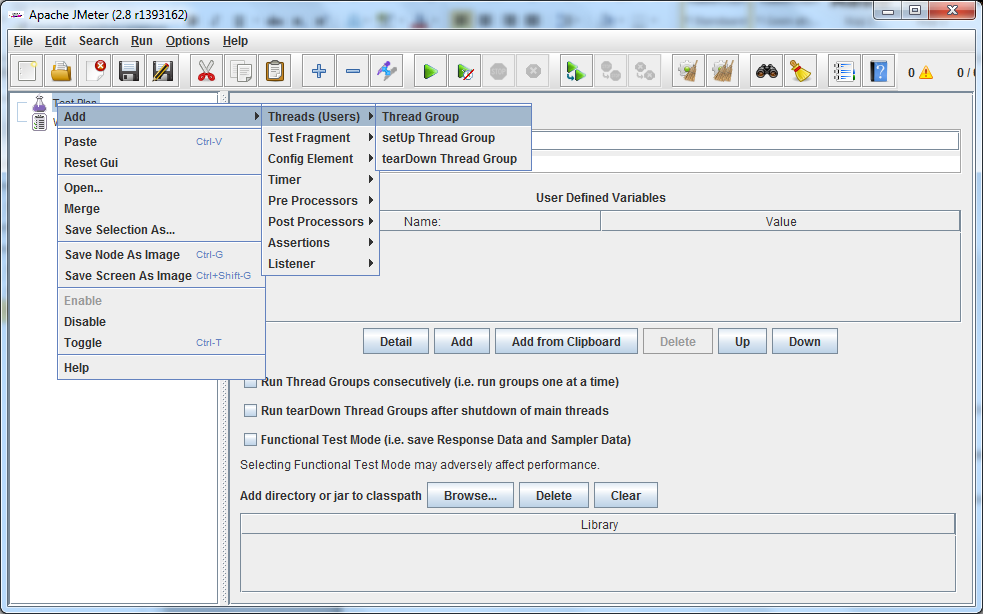The image size is (983, 614).
Task: Enable Functional Test Mode checkbox
Action: click(x=250, y=440)
